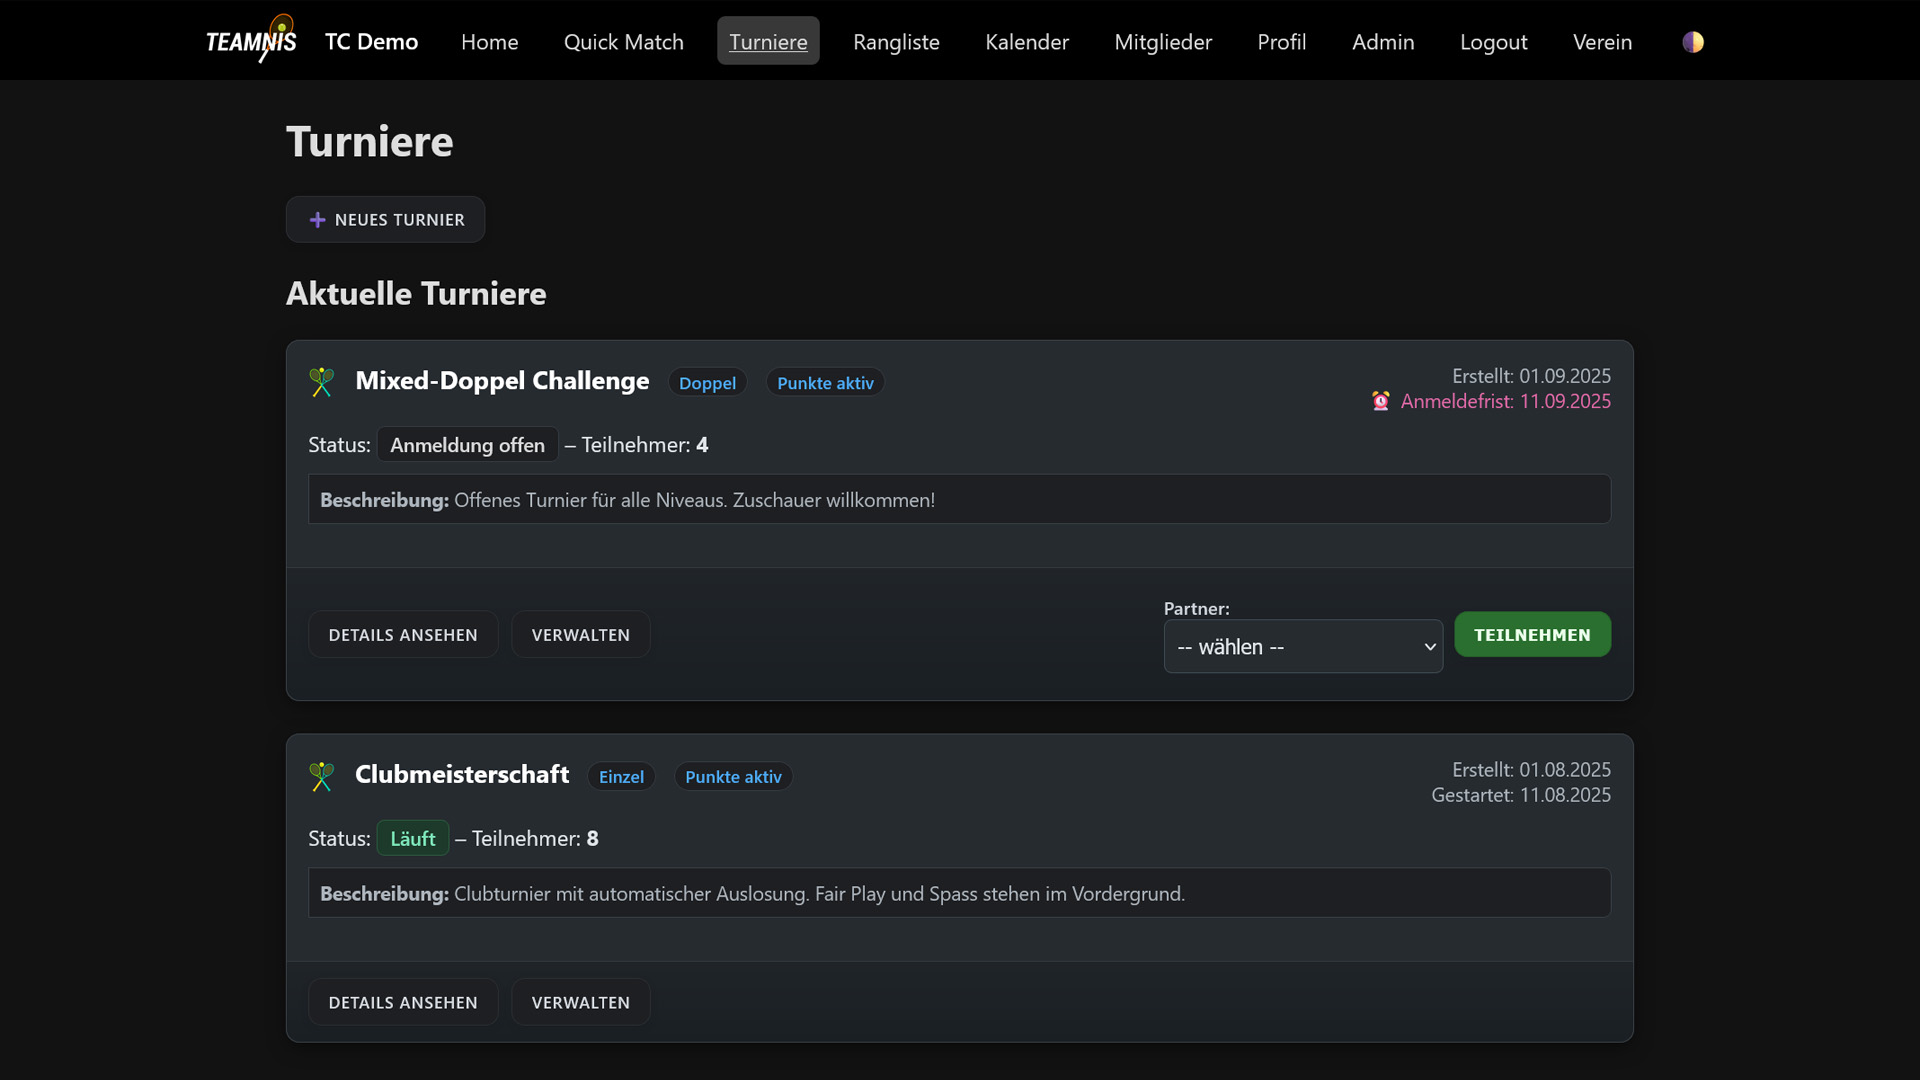1920x1080 pixels.
Task: Go to the Rangliste menu item
Action: pyautogui.click(x=896, y=42)
